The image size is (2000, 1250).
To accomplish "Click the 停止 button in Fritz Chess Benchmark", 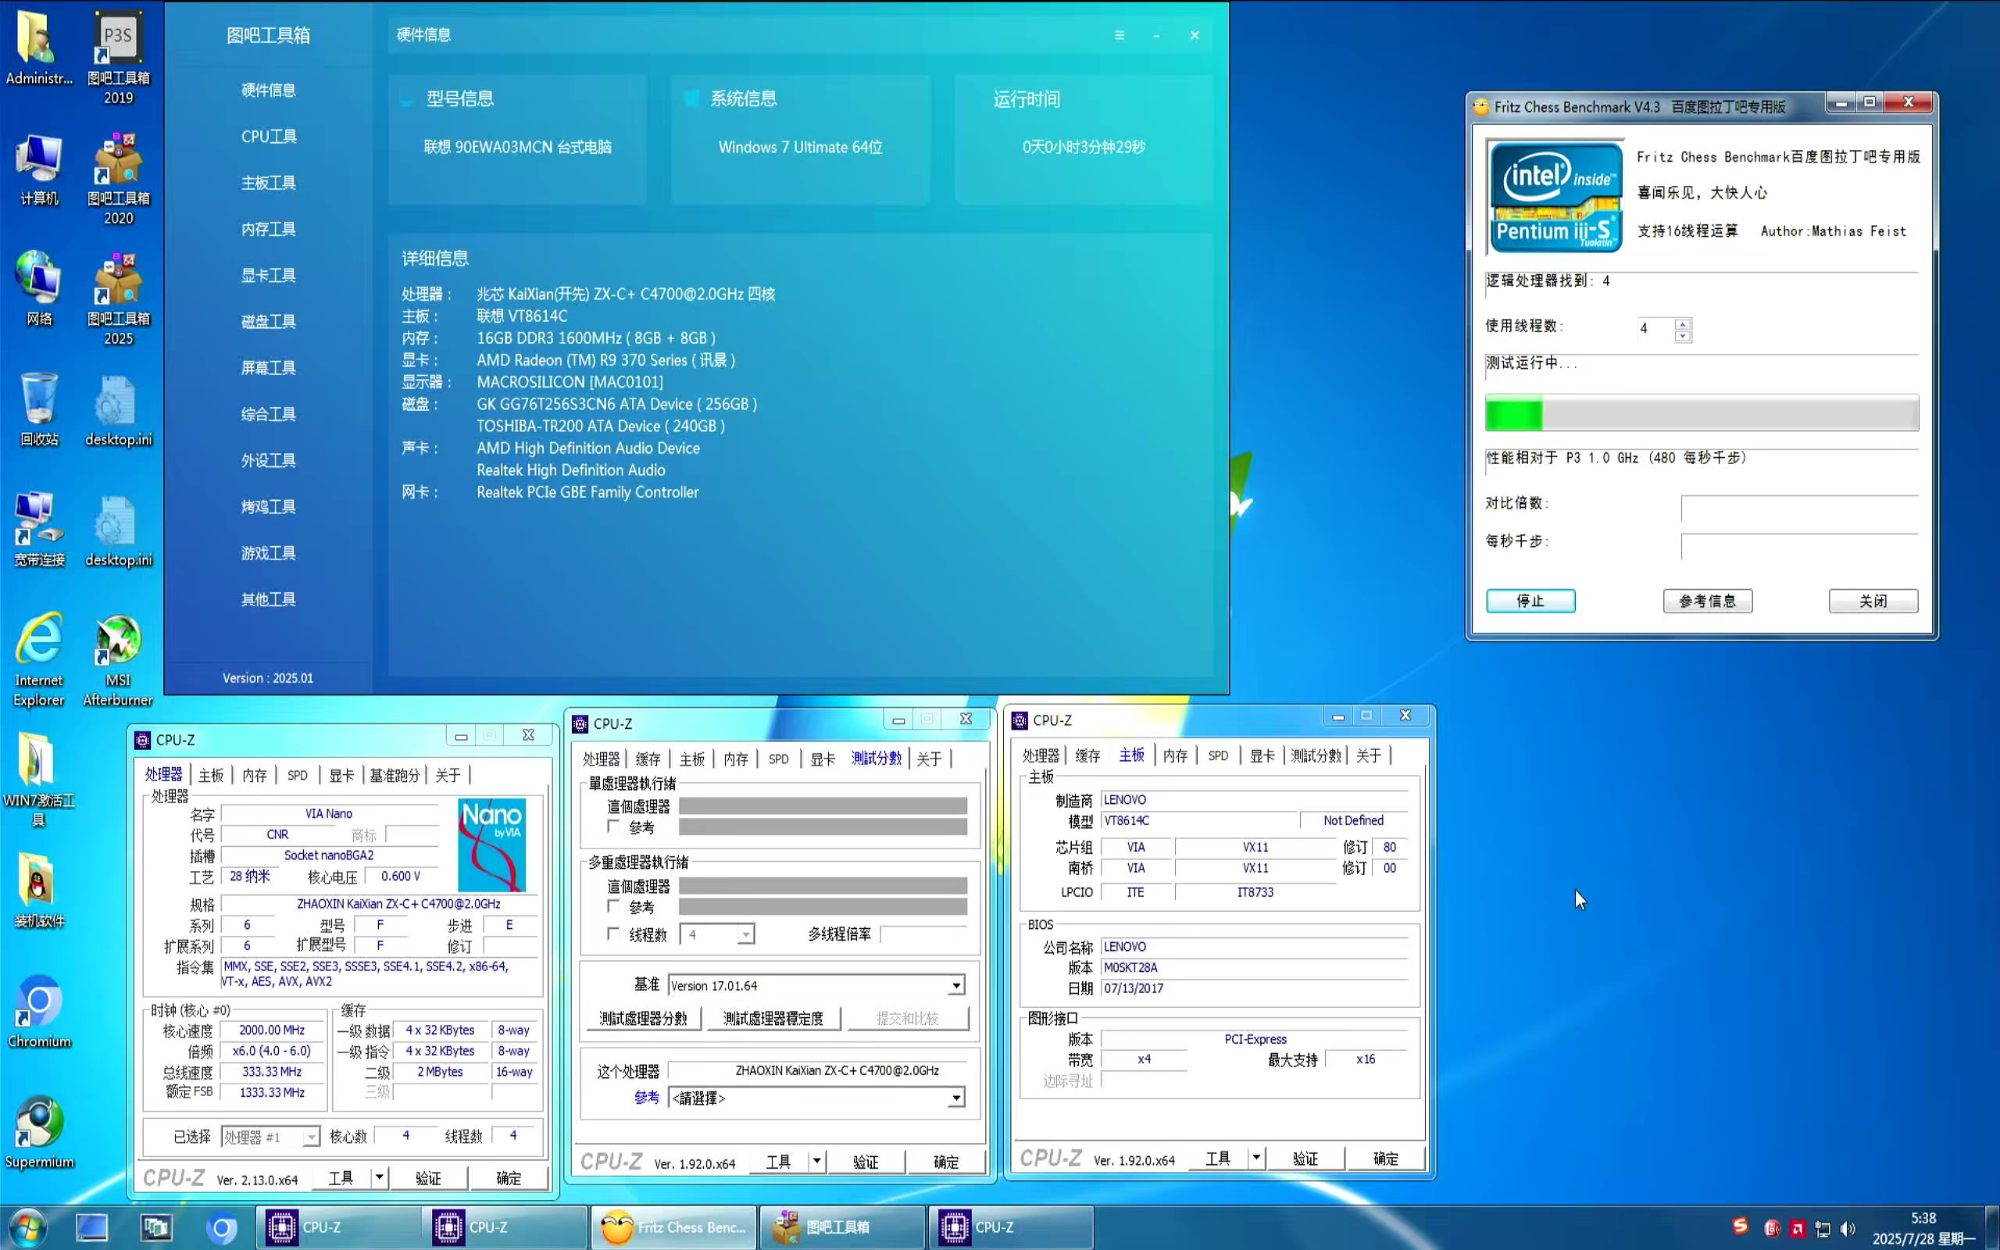I will tap(1530, 600).
